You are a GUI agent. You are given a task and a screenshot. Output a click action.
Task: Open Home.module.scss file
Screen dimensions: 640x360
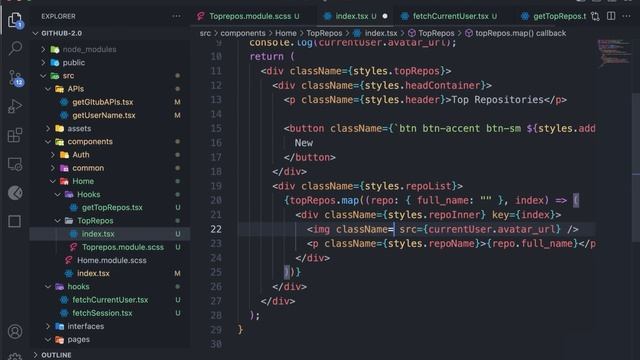111,260
